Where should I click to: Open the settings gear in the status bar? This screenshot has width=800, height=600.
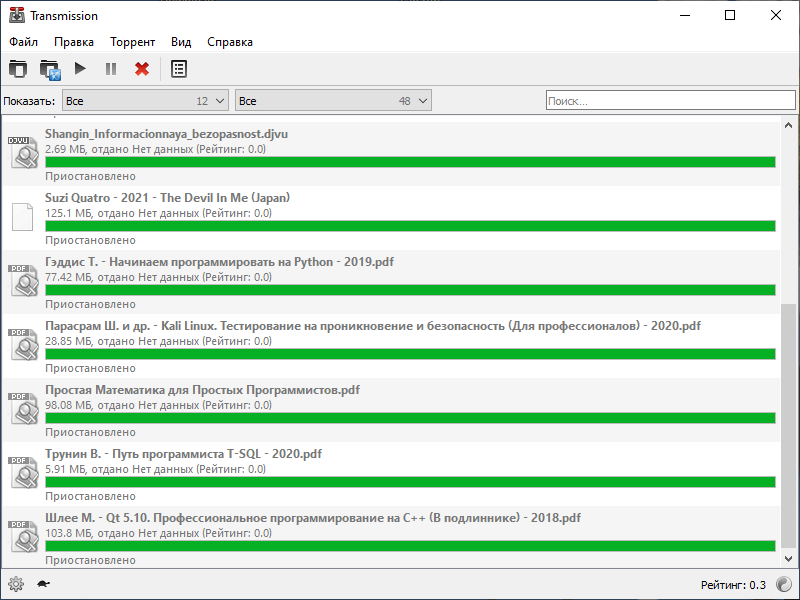click(x=16, y=584)
